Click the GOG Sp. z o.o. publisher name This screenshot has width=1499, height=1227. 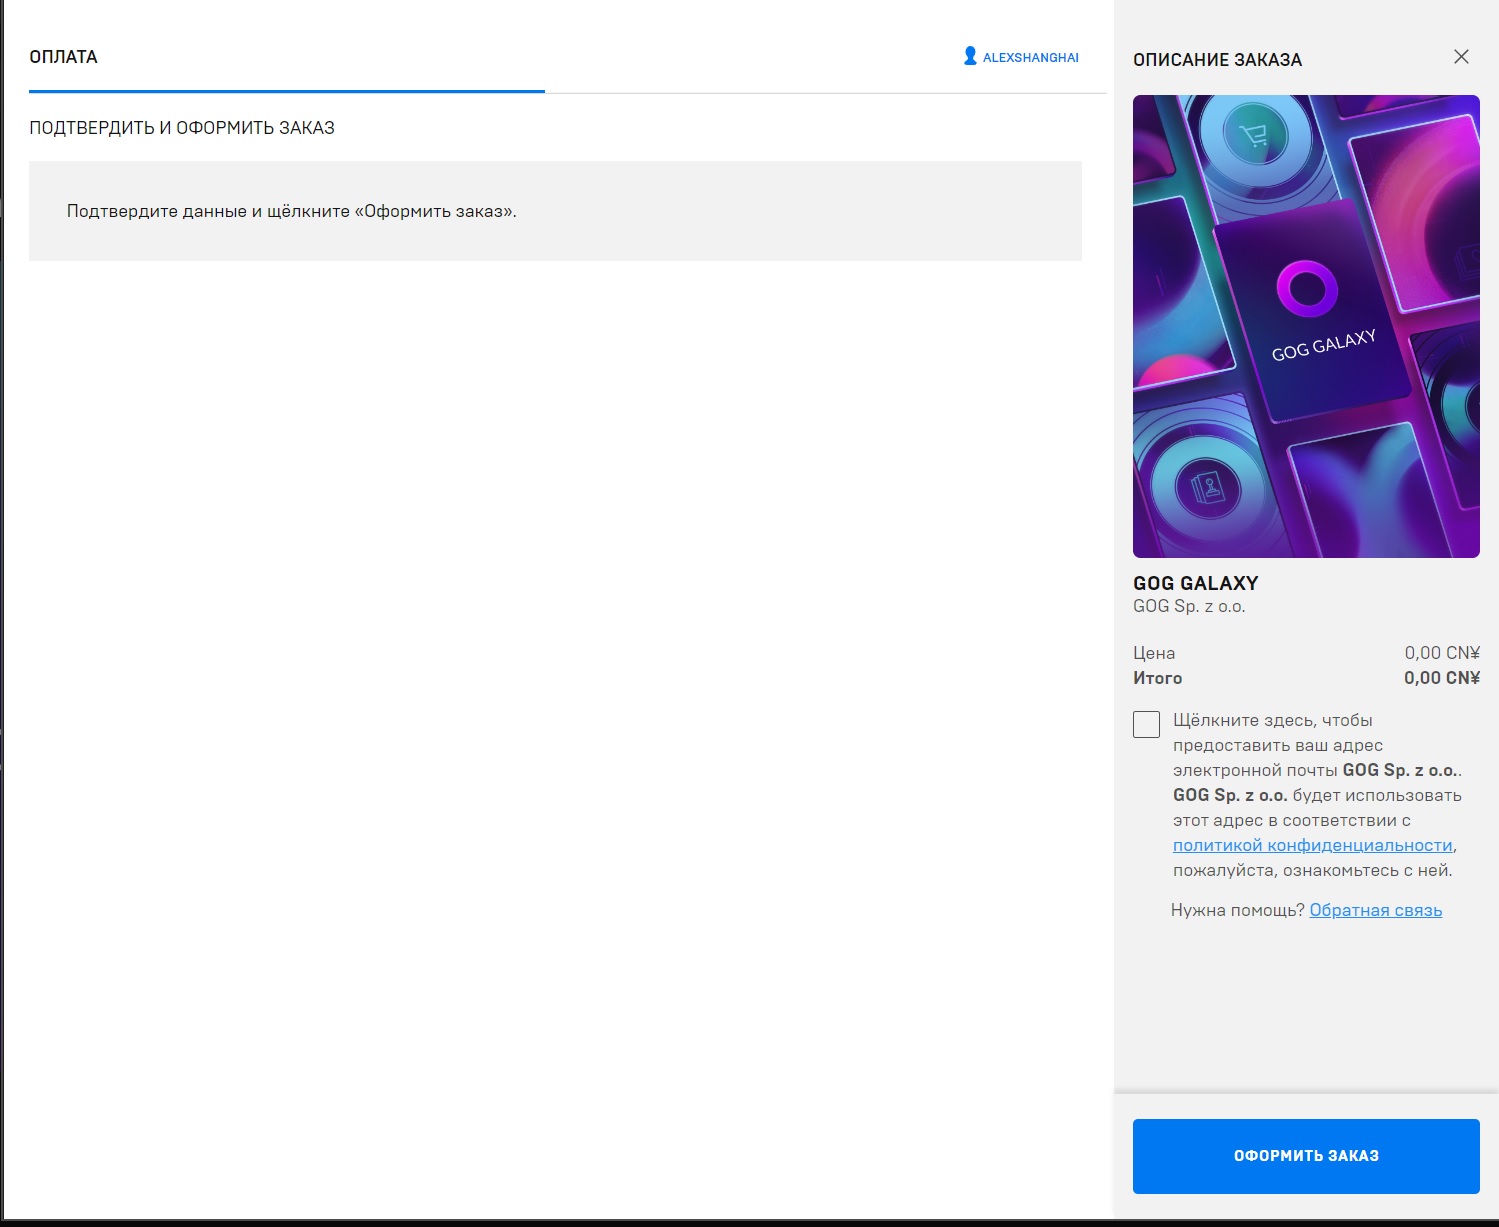1189,606
